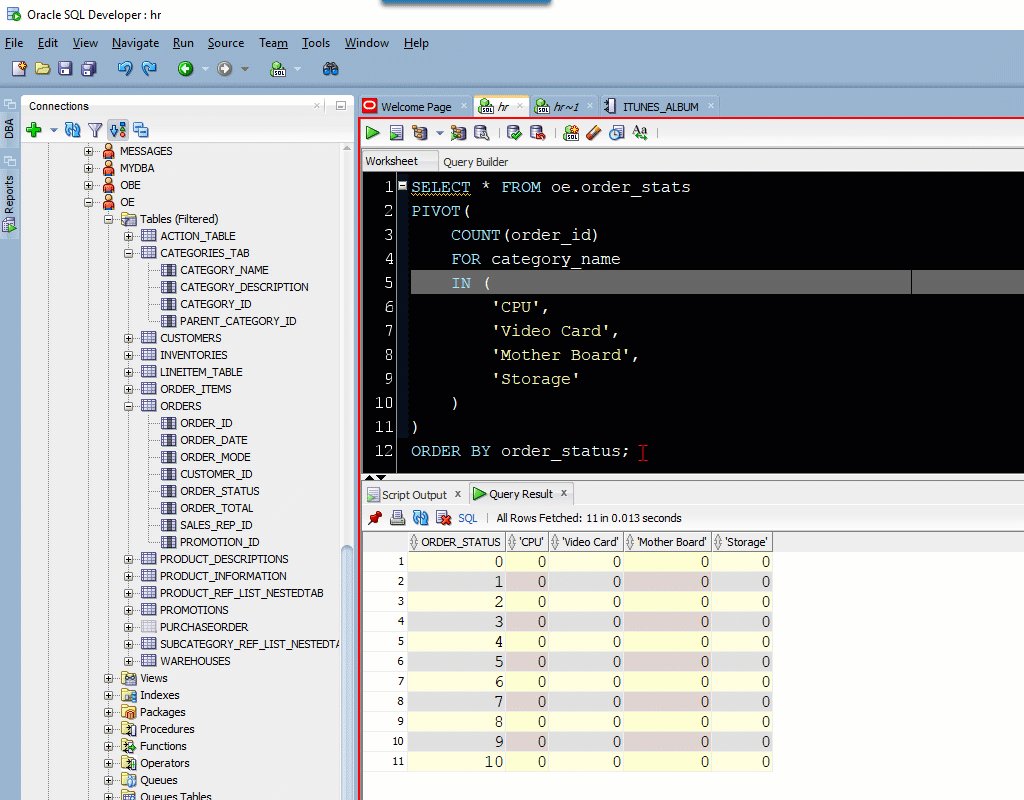1024x800 pixels.
Task: Run the worksheet as a script
Action: tap(396, 133)
